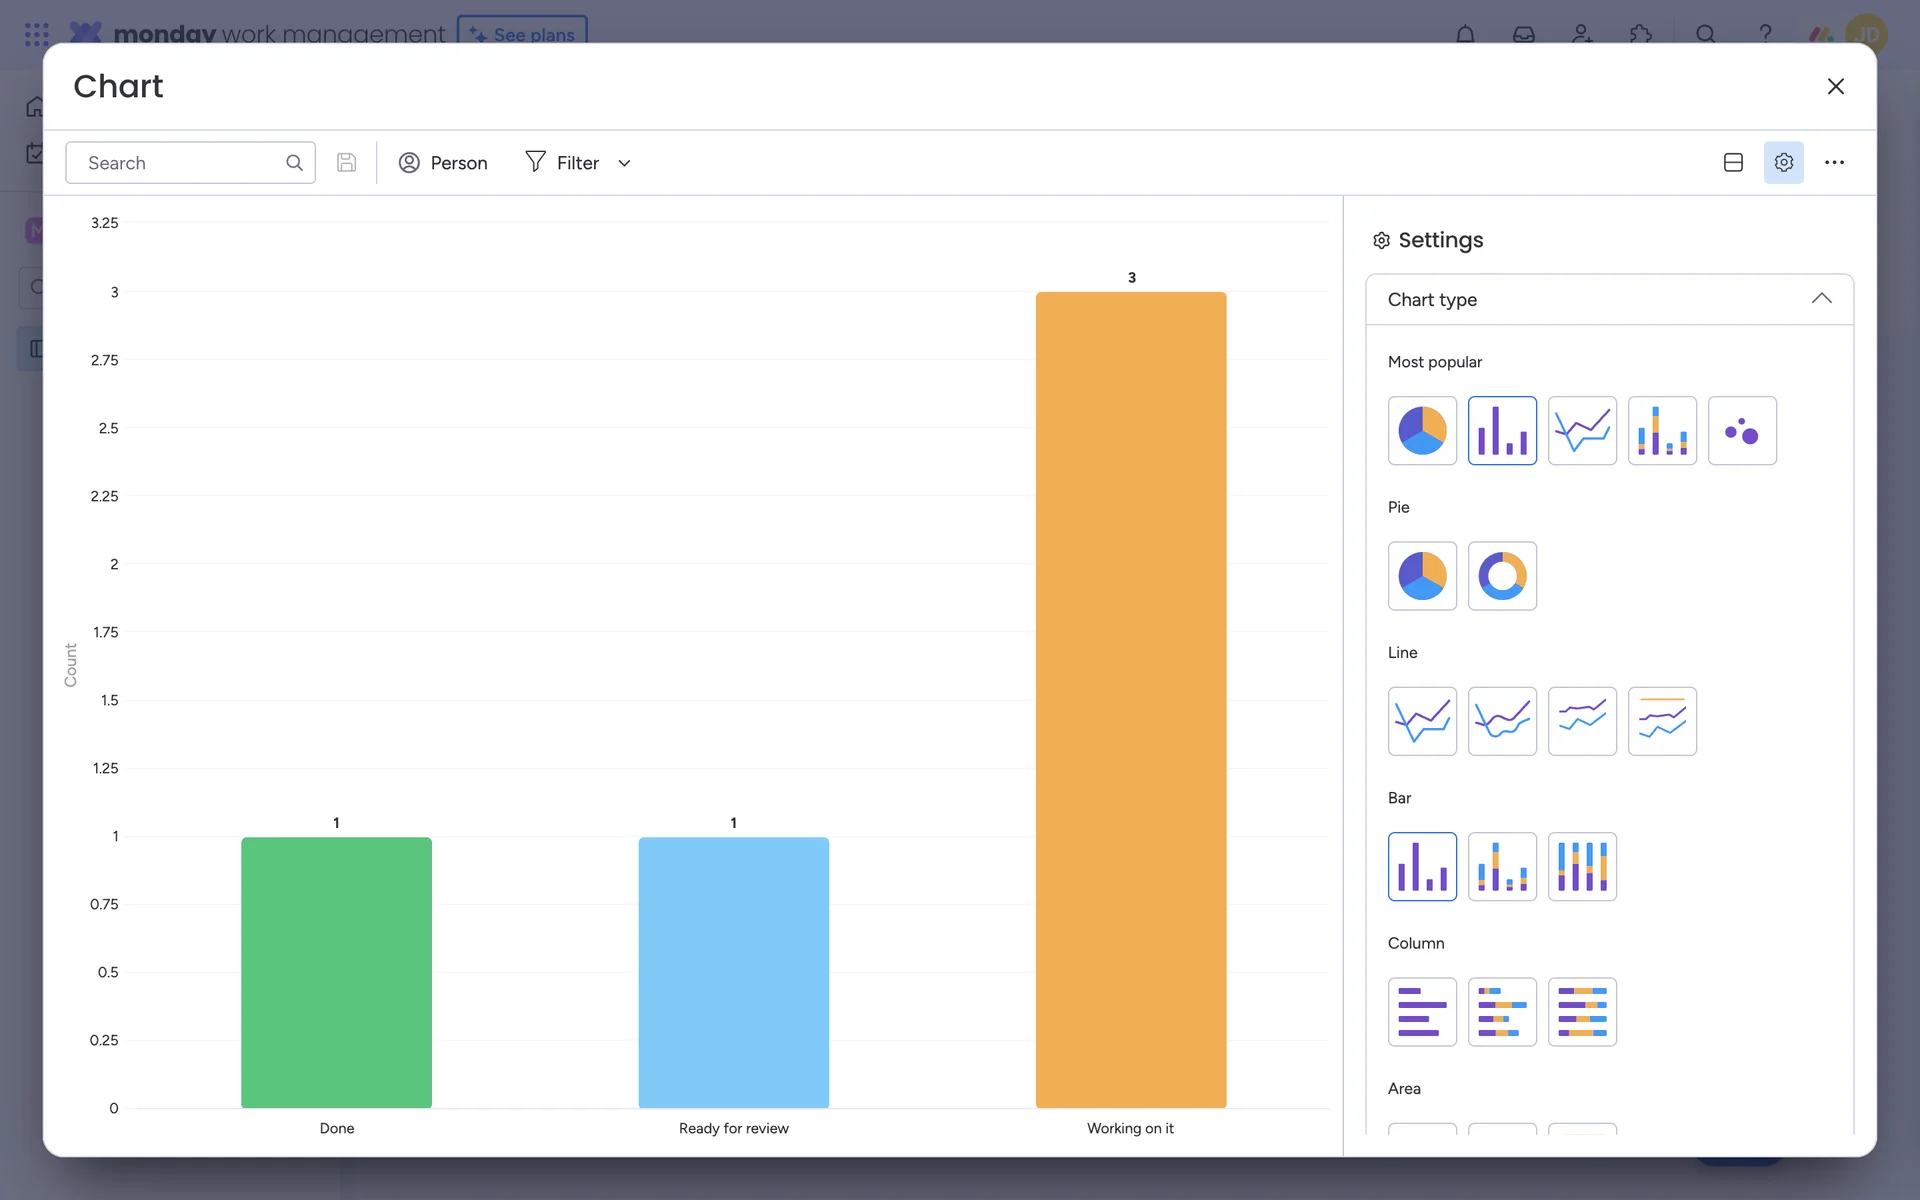Open the Filter dropdown arrow

[x=624, y=163]
